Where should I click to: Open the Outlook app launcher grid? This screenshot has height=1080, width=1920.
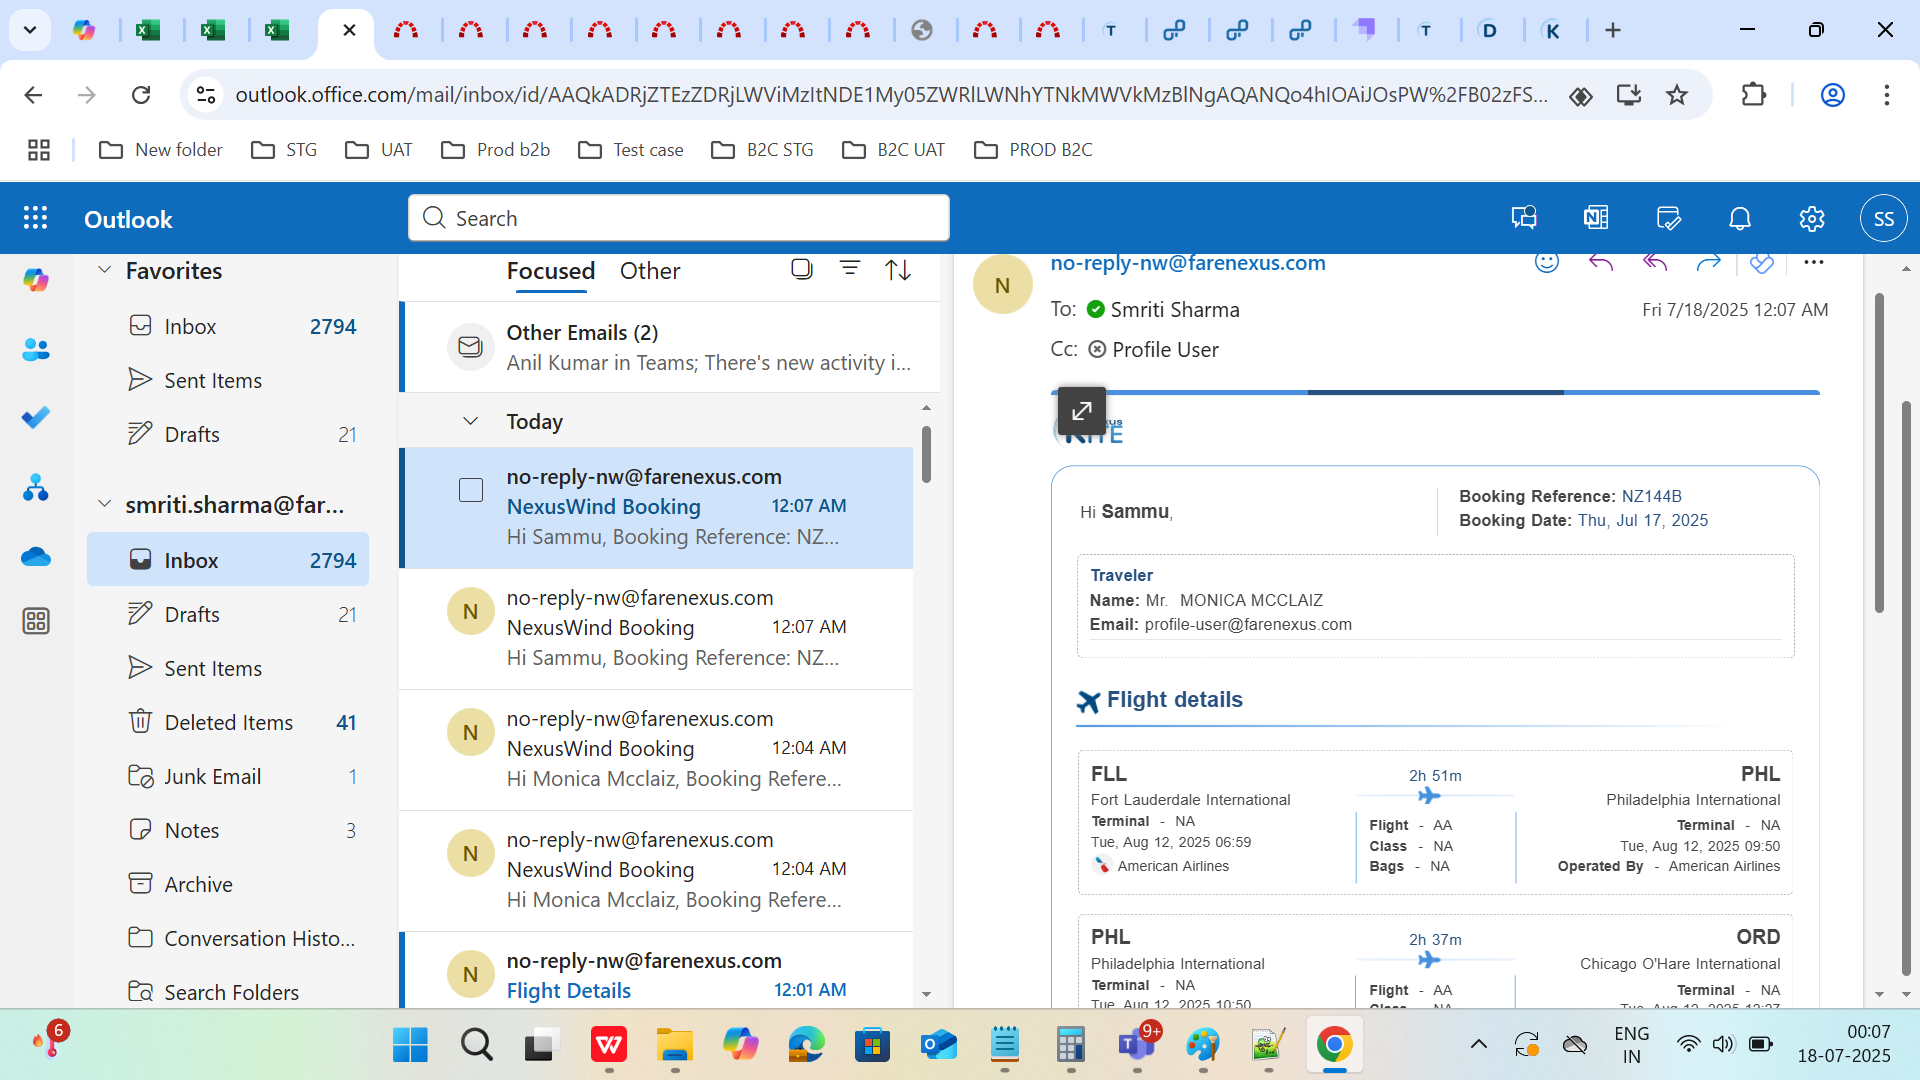click(36, 218)
